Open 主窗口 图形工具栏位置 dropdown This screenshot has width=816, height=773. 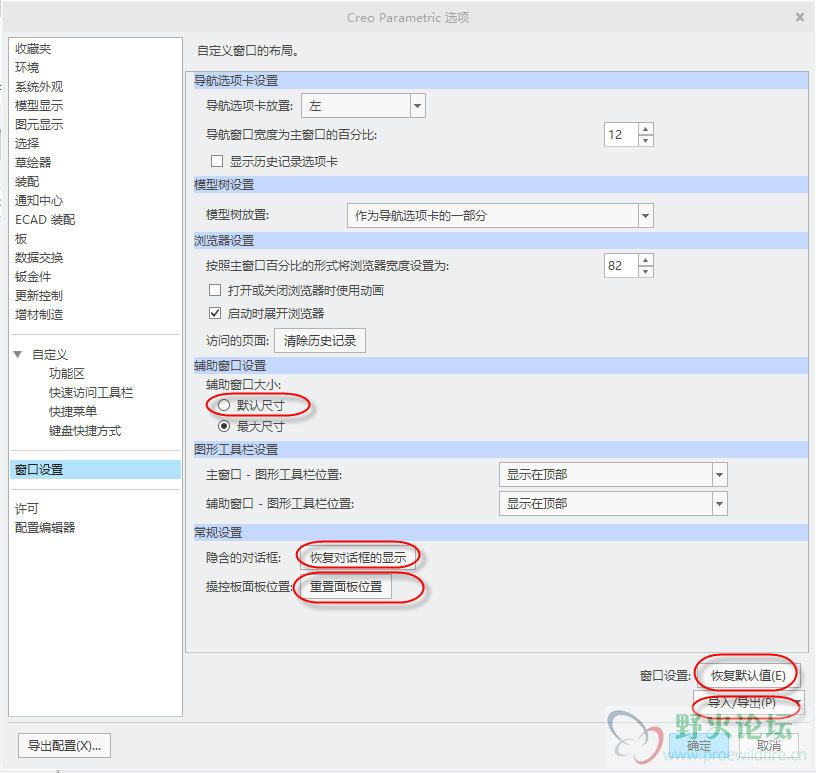click(x=613, y=475)
